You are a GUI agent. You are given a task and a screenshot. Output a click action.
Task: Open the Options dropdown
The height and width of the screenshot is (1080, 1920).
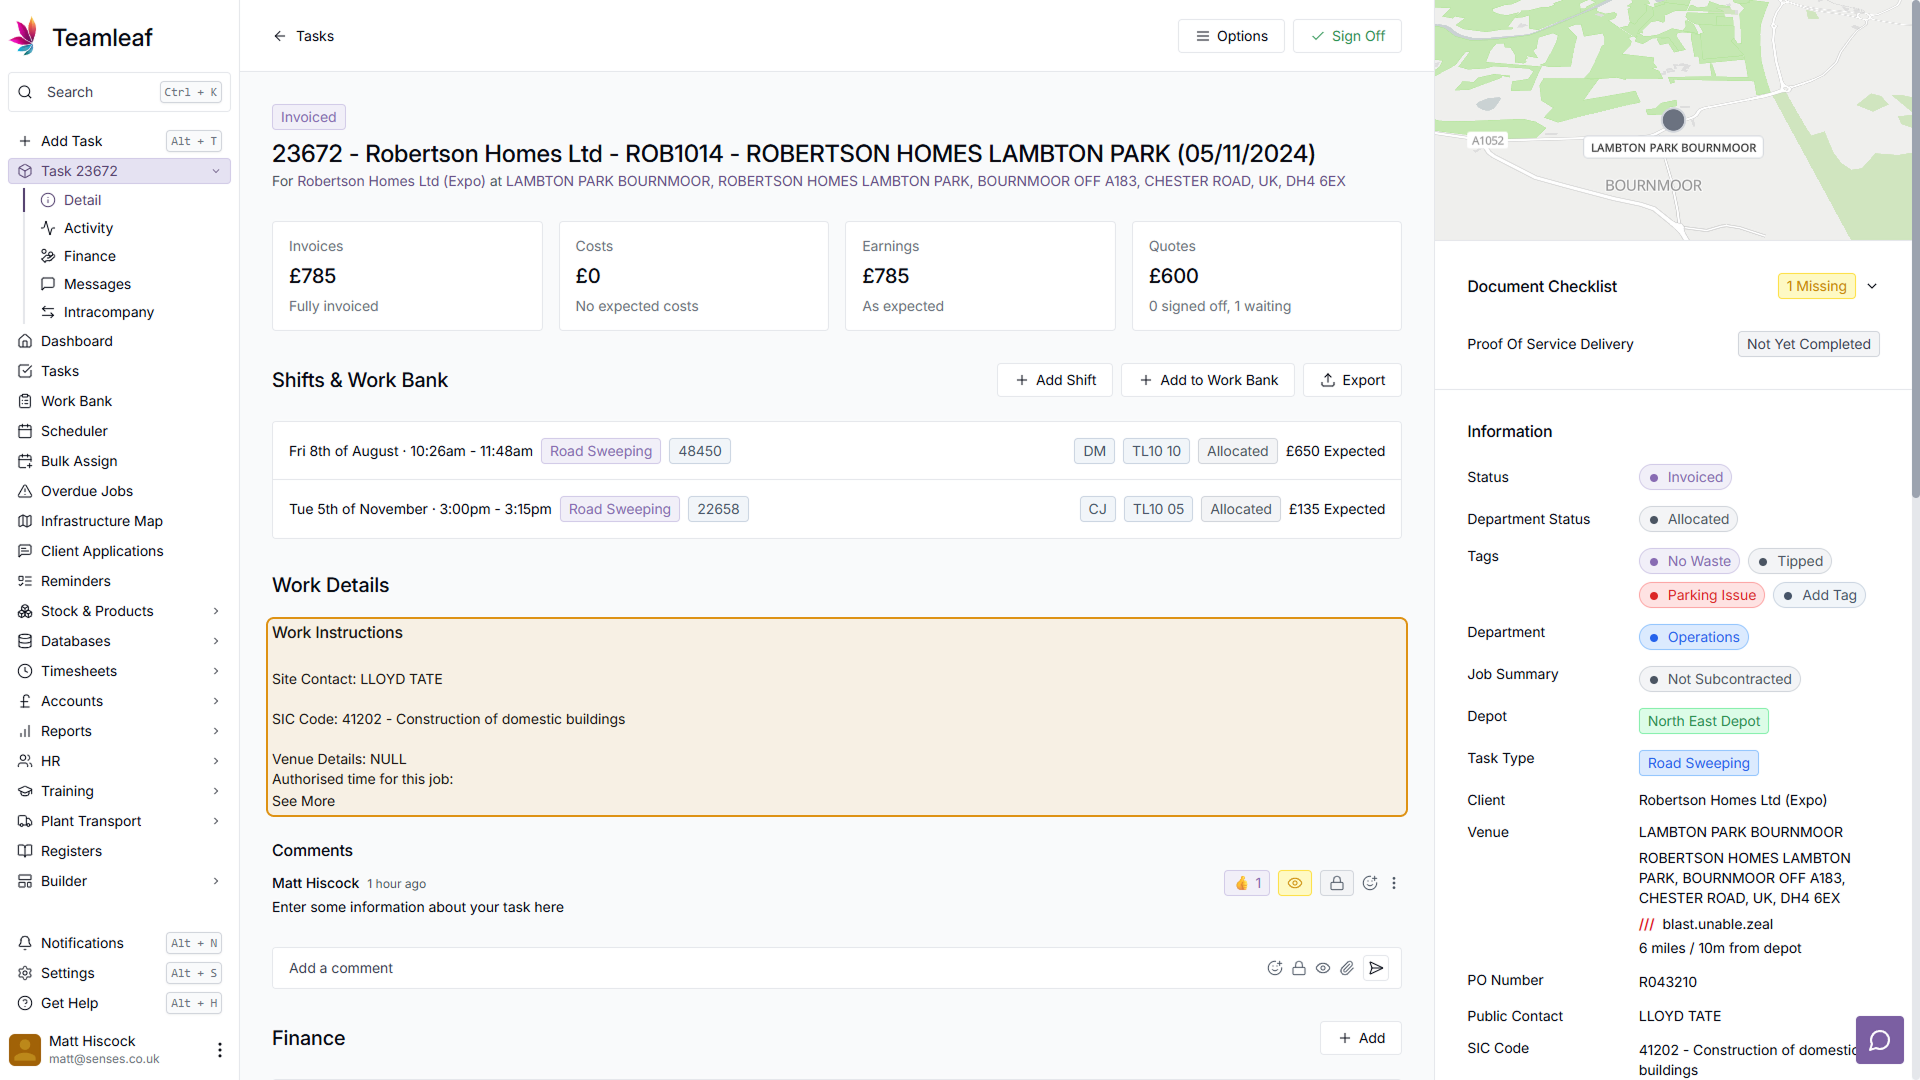point(1231,36)
